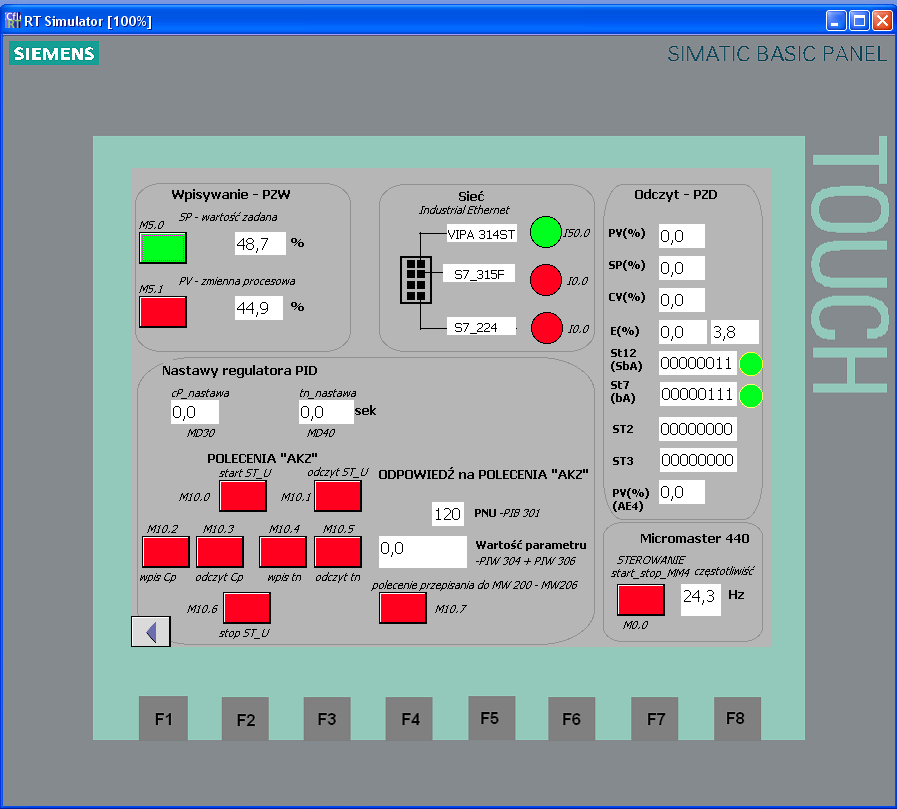
Task: Click the green St12 (SbA) indicator lamp
Action: pos(751,364)
